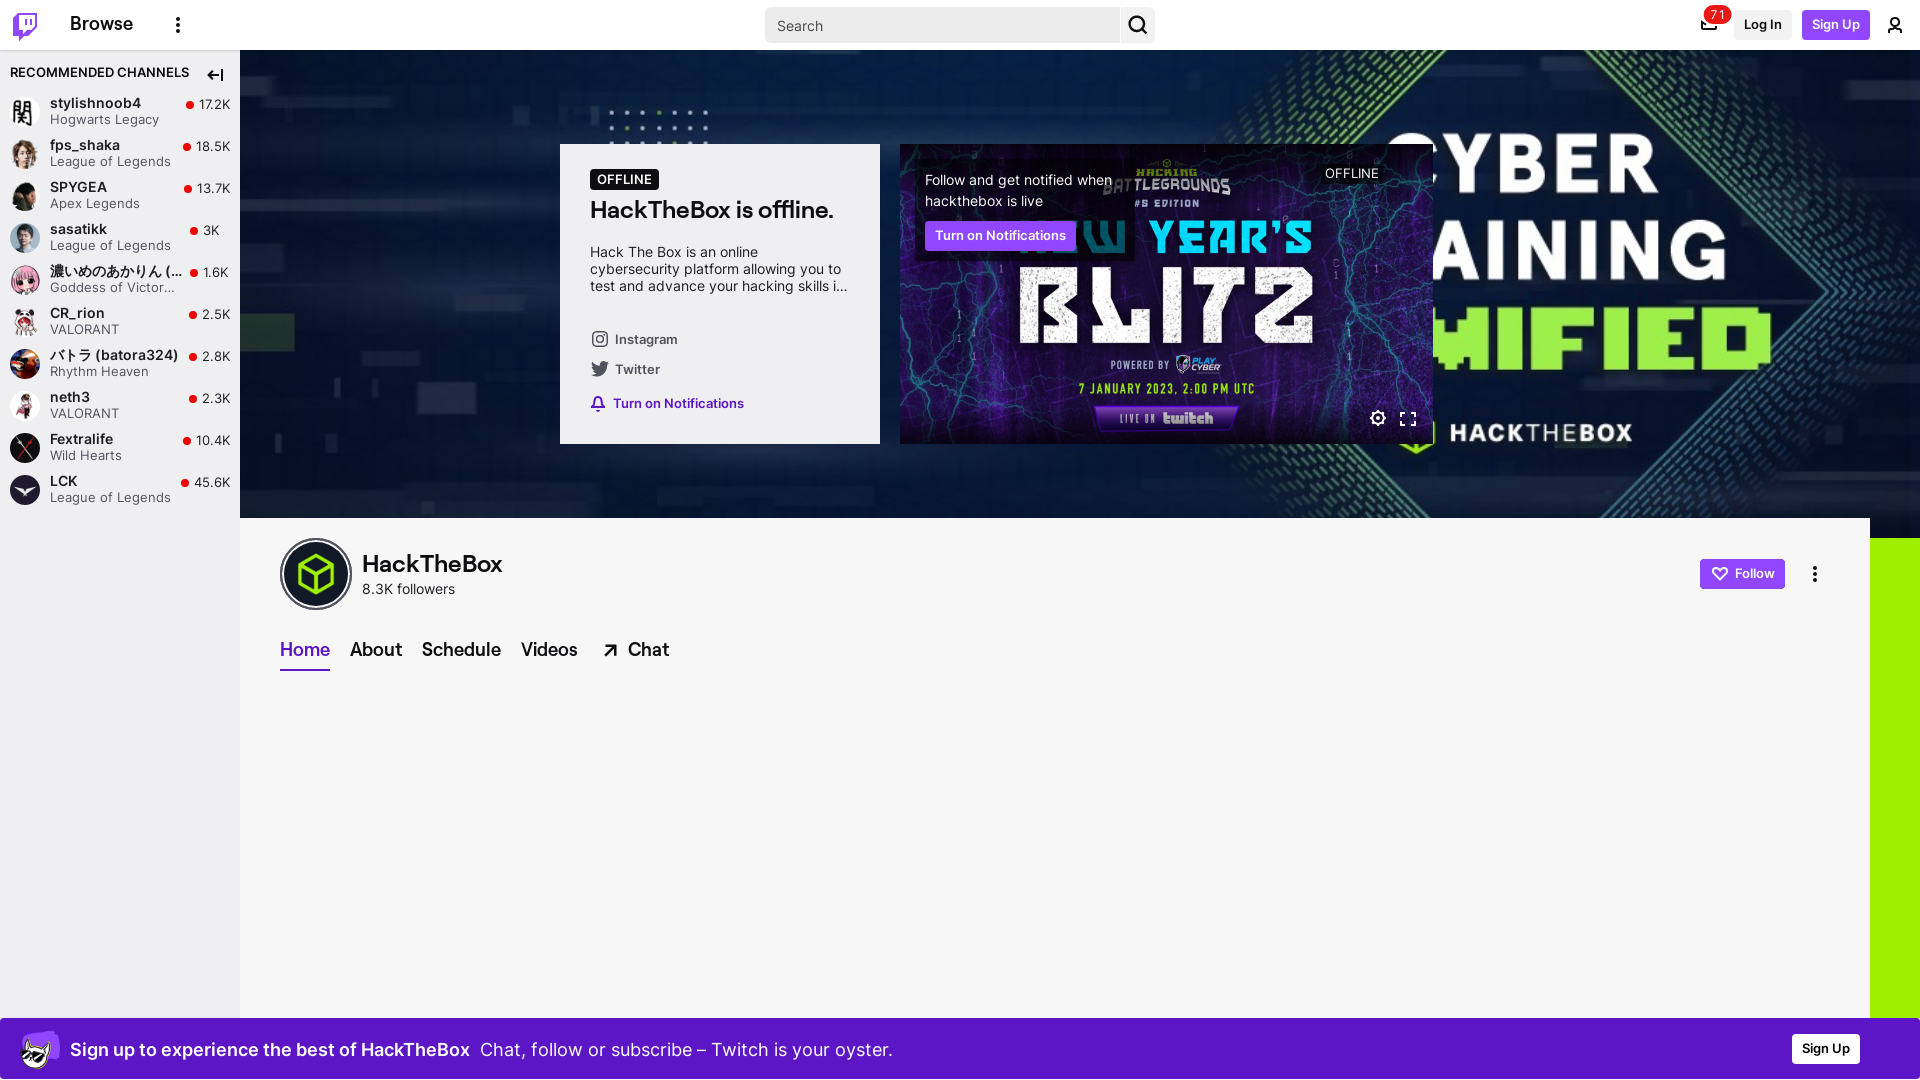
Task: Click fps_shaka channel name
Action: coord(85,145)
